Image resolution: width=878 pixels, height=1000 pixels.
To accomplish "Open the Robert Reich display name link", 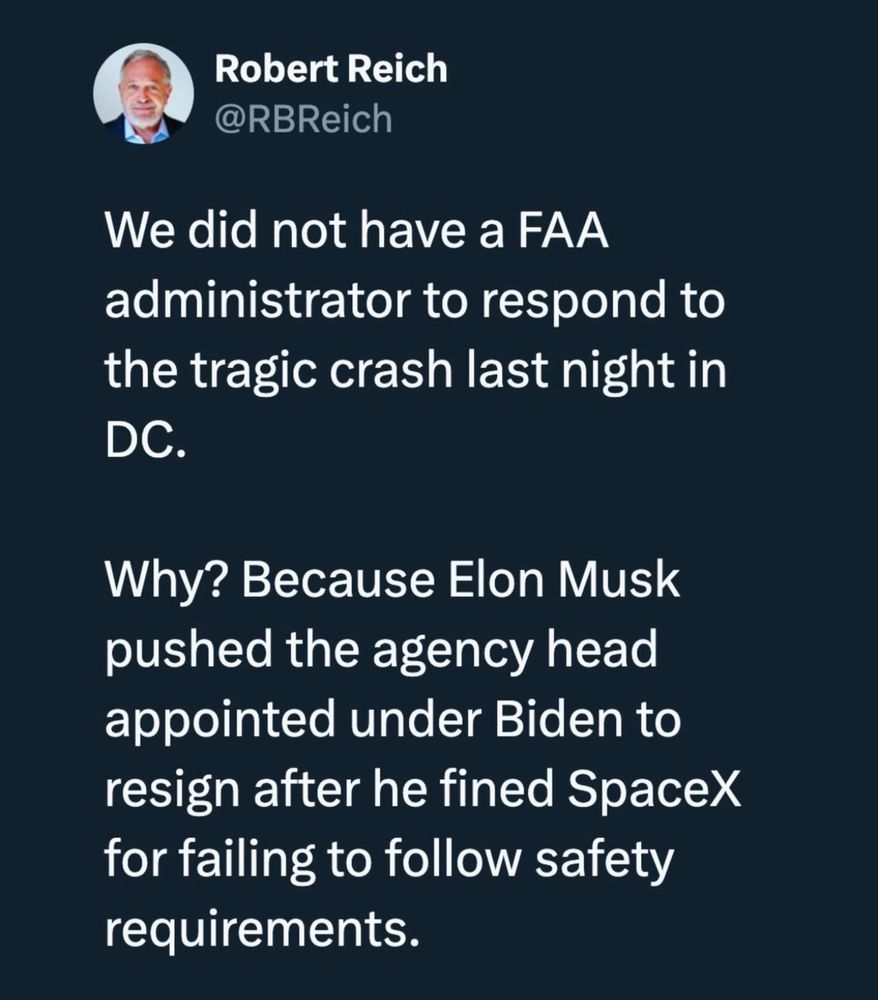I will [x=331, y=69].
